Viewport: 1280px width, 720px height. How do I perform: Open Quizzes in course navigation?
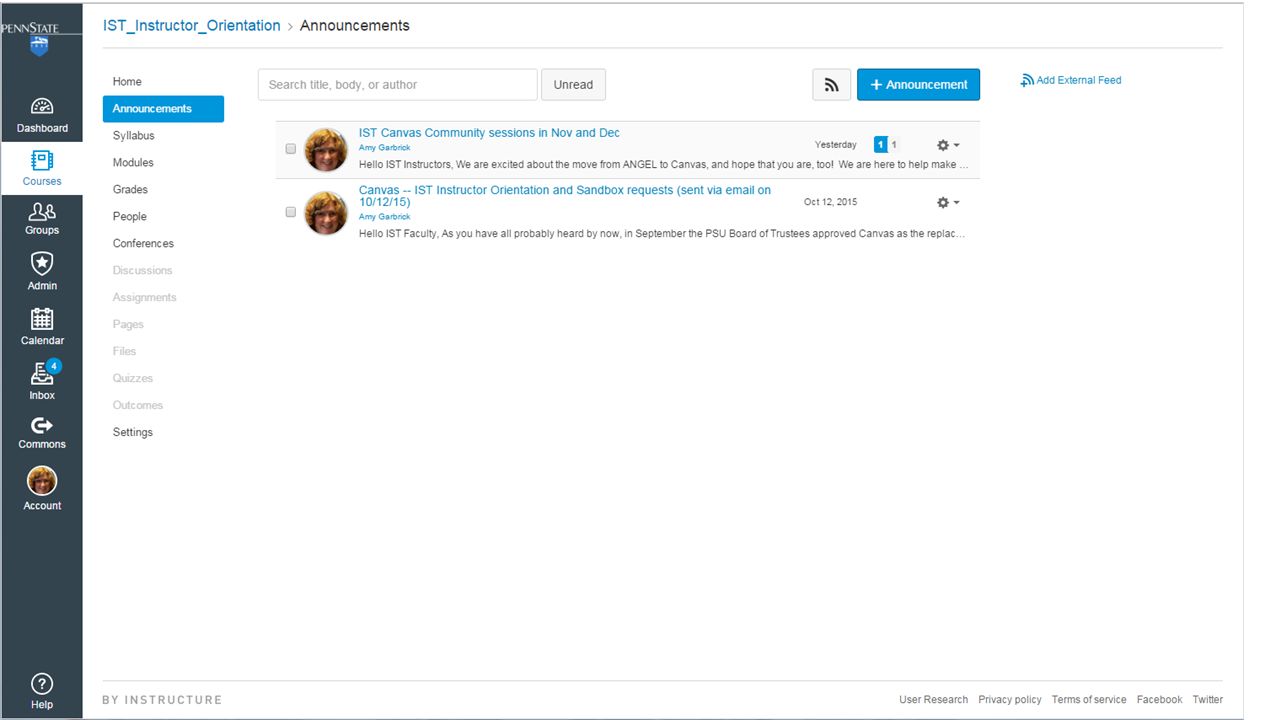pos(132,379)
